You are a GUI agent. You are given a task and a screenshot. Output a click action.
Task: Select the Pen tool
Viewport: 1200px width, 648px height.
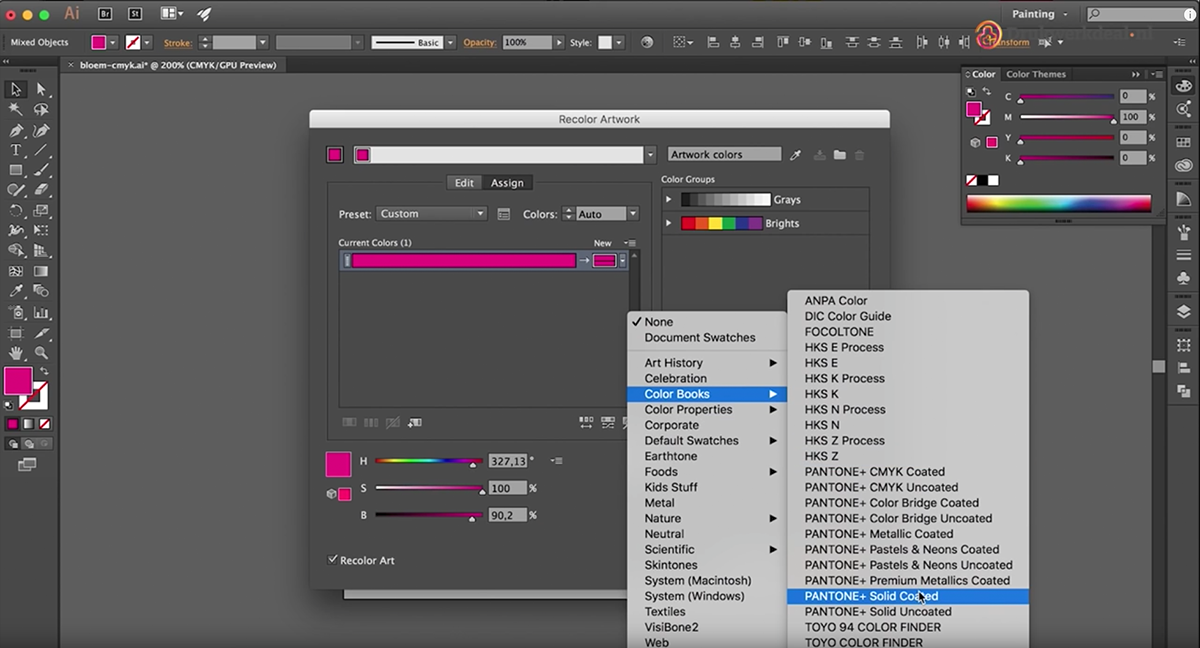(16, 130)
